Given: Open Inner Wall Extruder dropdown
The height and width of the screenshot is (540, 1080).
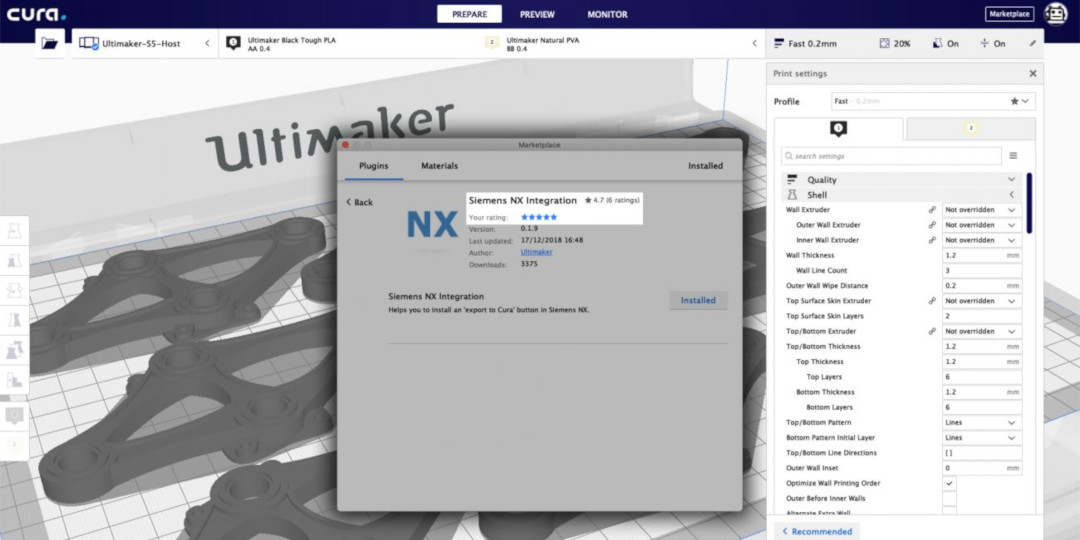Looking at the screenshot, I should pos(982,240).
